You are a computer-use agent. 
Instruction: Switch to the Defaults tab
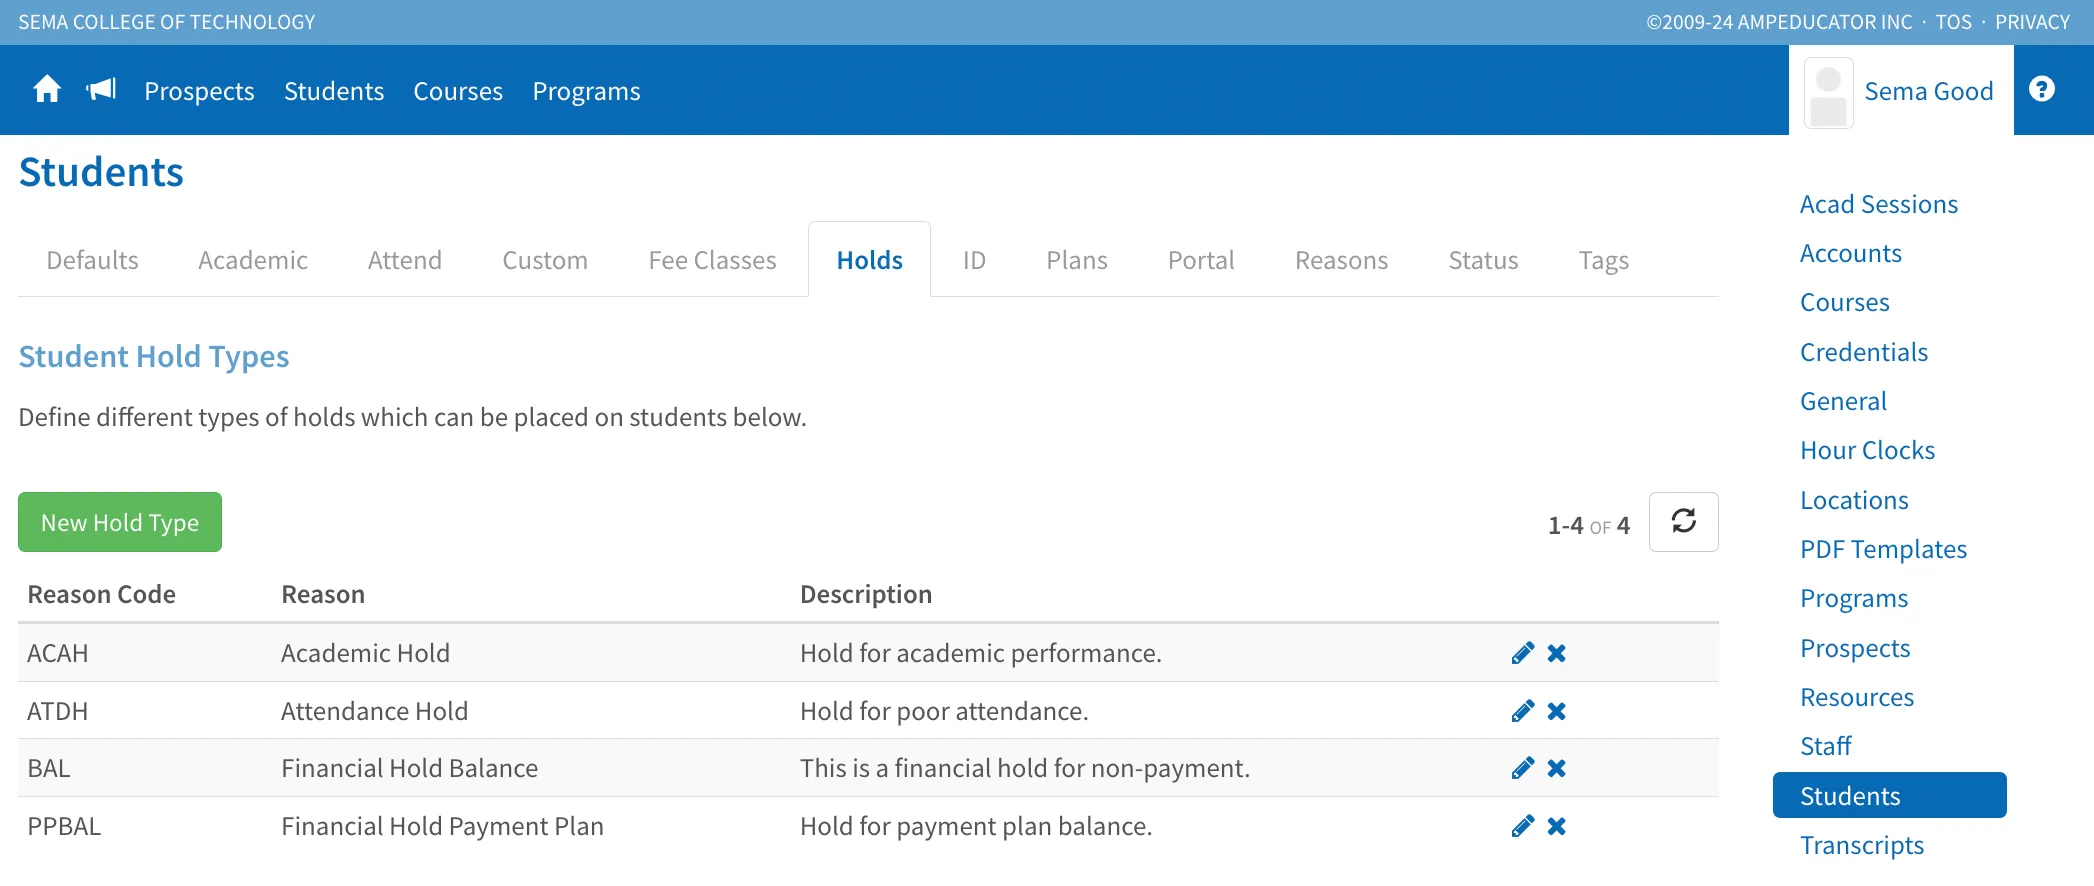tap(92, 260)
